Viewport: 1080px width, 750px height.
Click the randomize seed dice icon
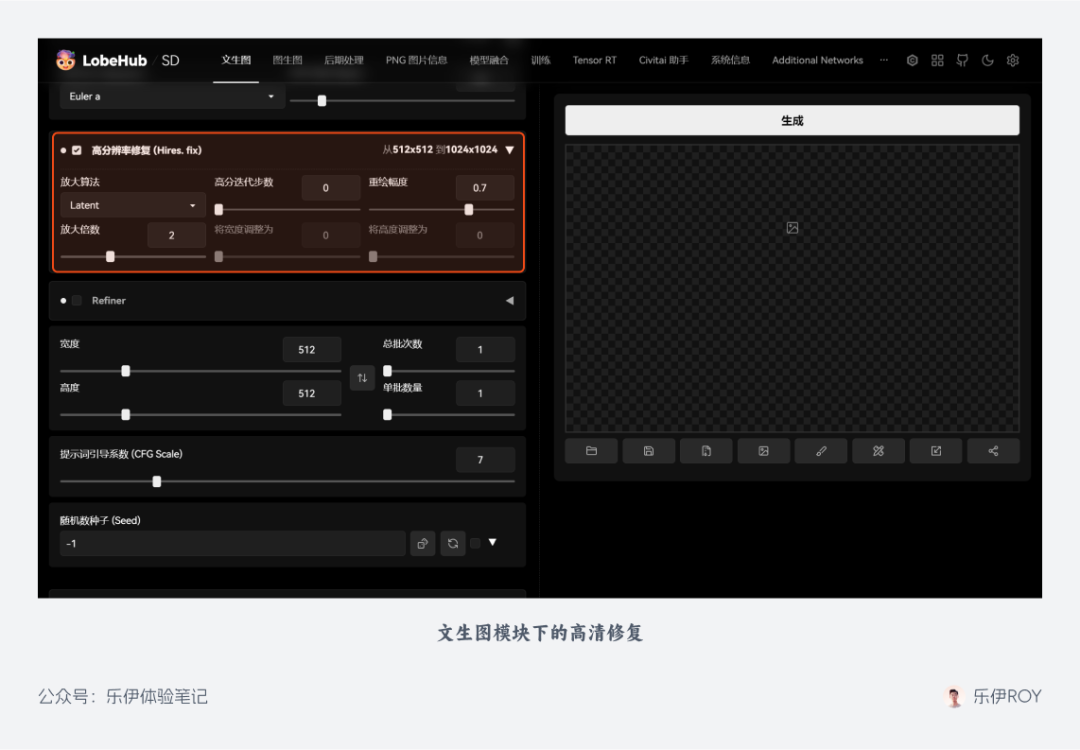click(423, 543)
